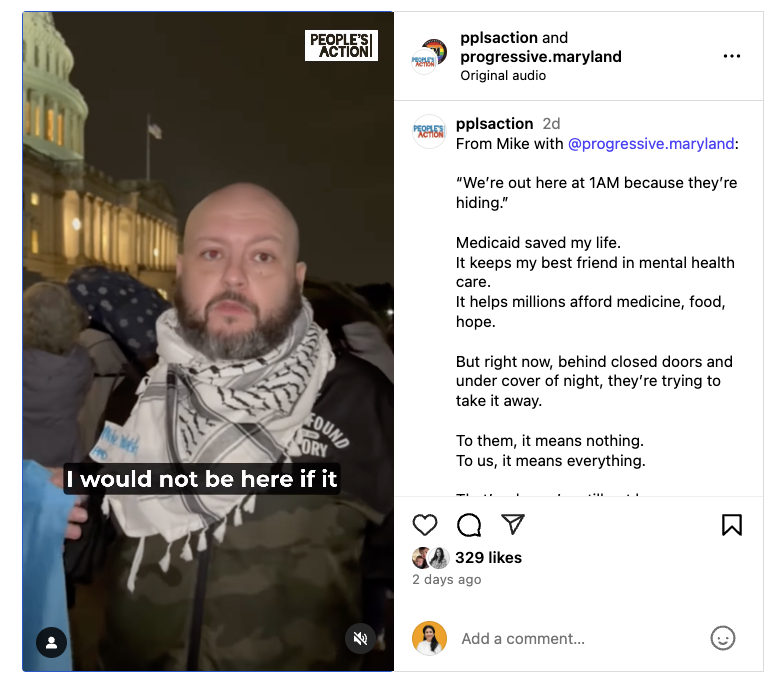Unmute the video with the speaker icon
778x686 pixels.
pyautogui.click(x=360, y=638)
